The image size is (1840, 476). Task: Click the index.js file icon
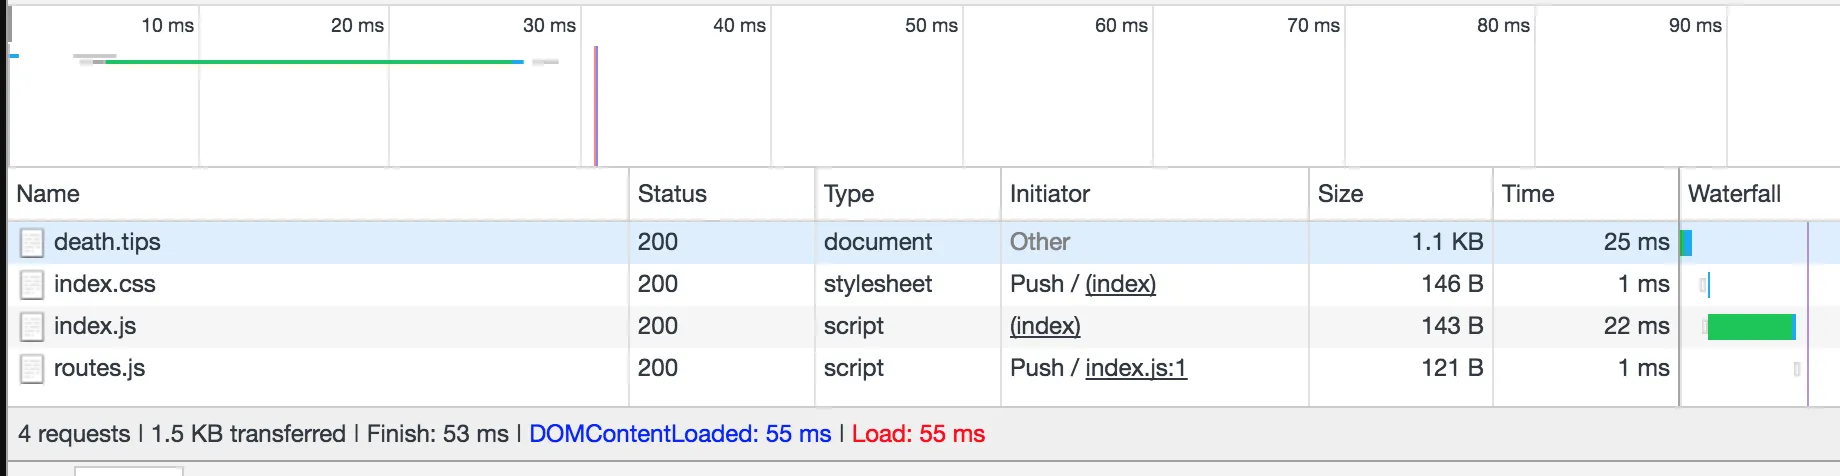click(32, 327)
